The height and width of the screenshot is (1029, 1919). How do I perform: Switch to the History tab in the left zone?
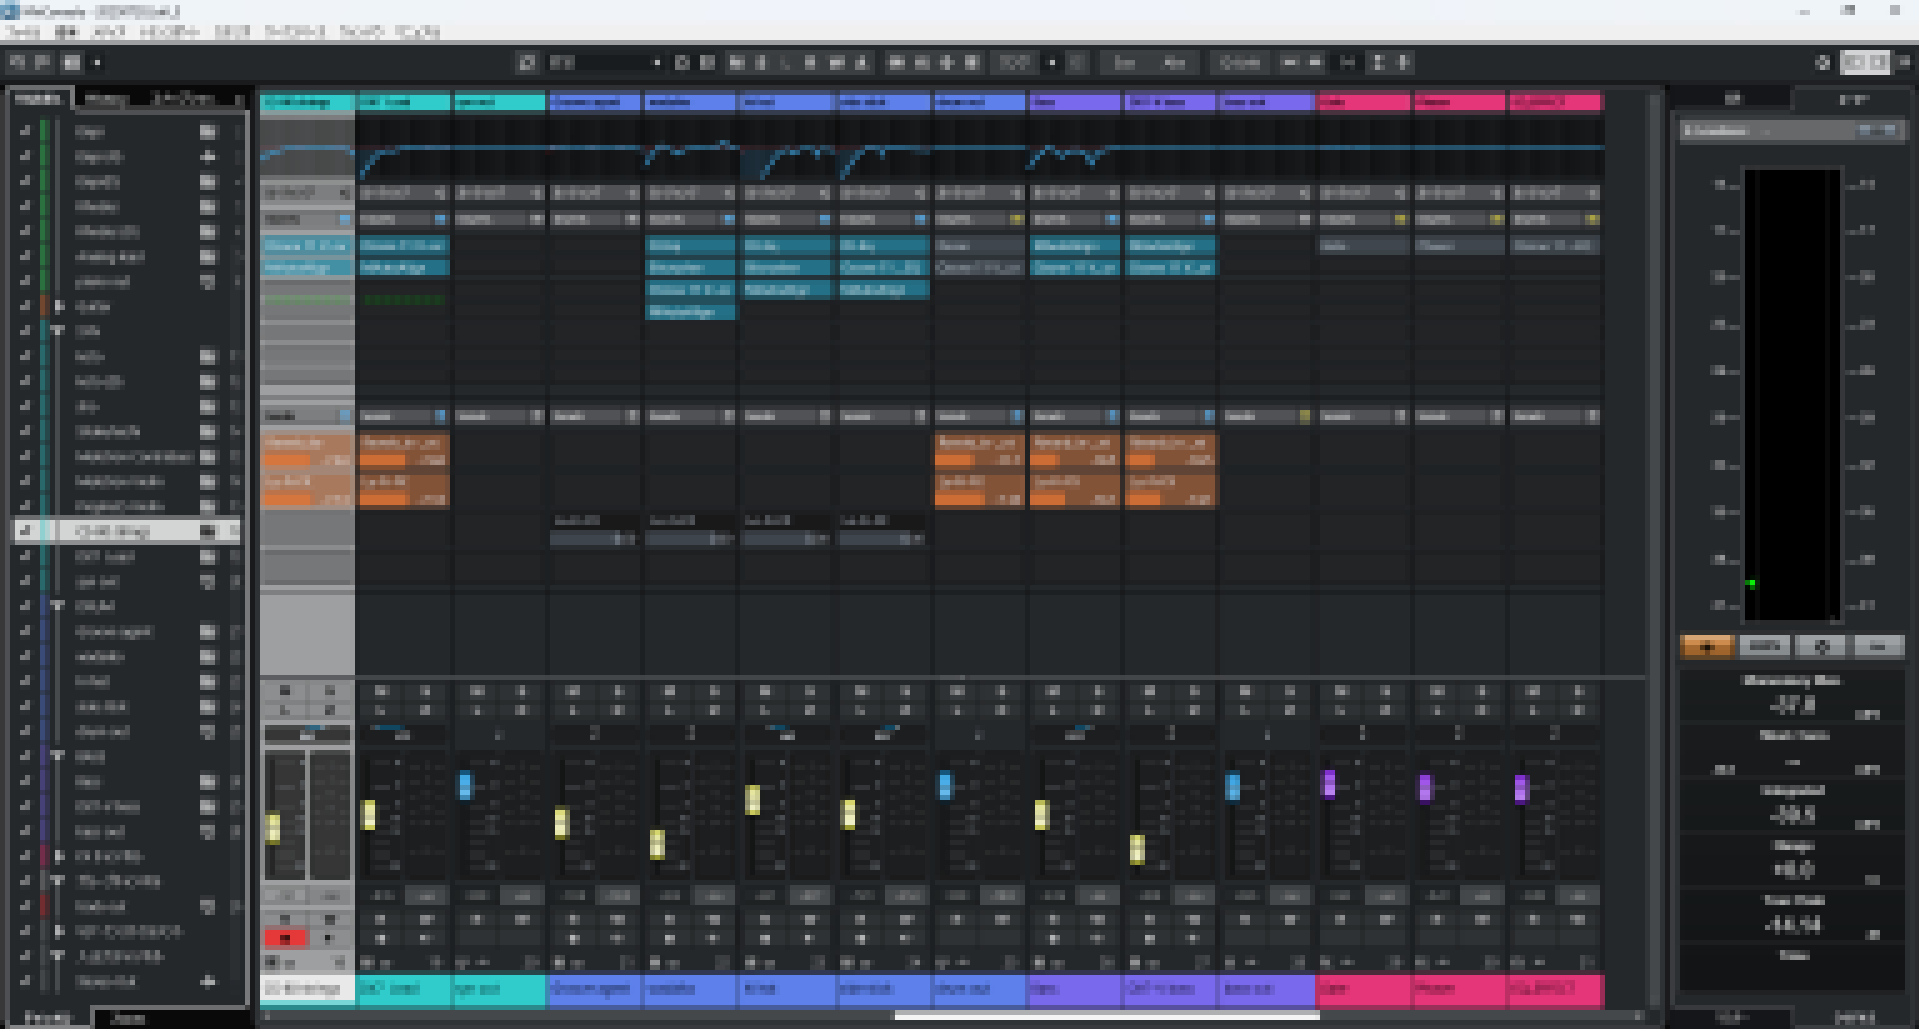coord(106,99)
